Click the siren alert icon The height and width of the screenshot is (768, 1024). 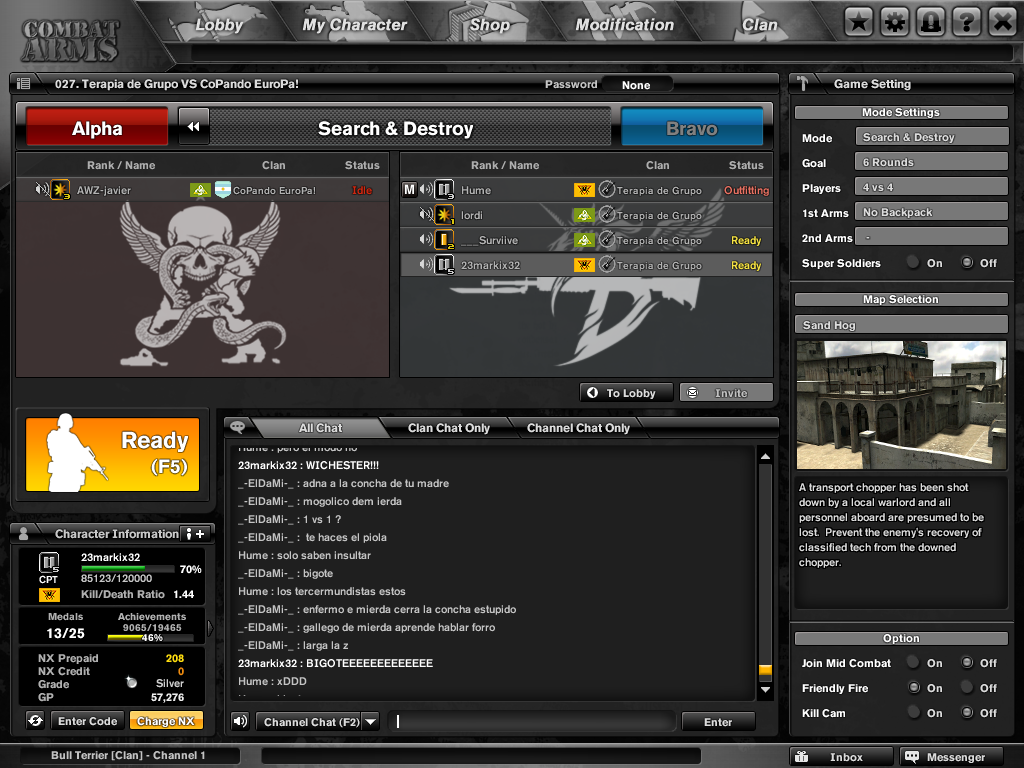tap(930, 22)
